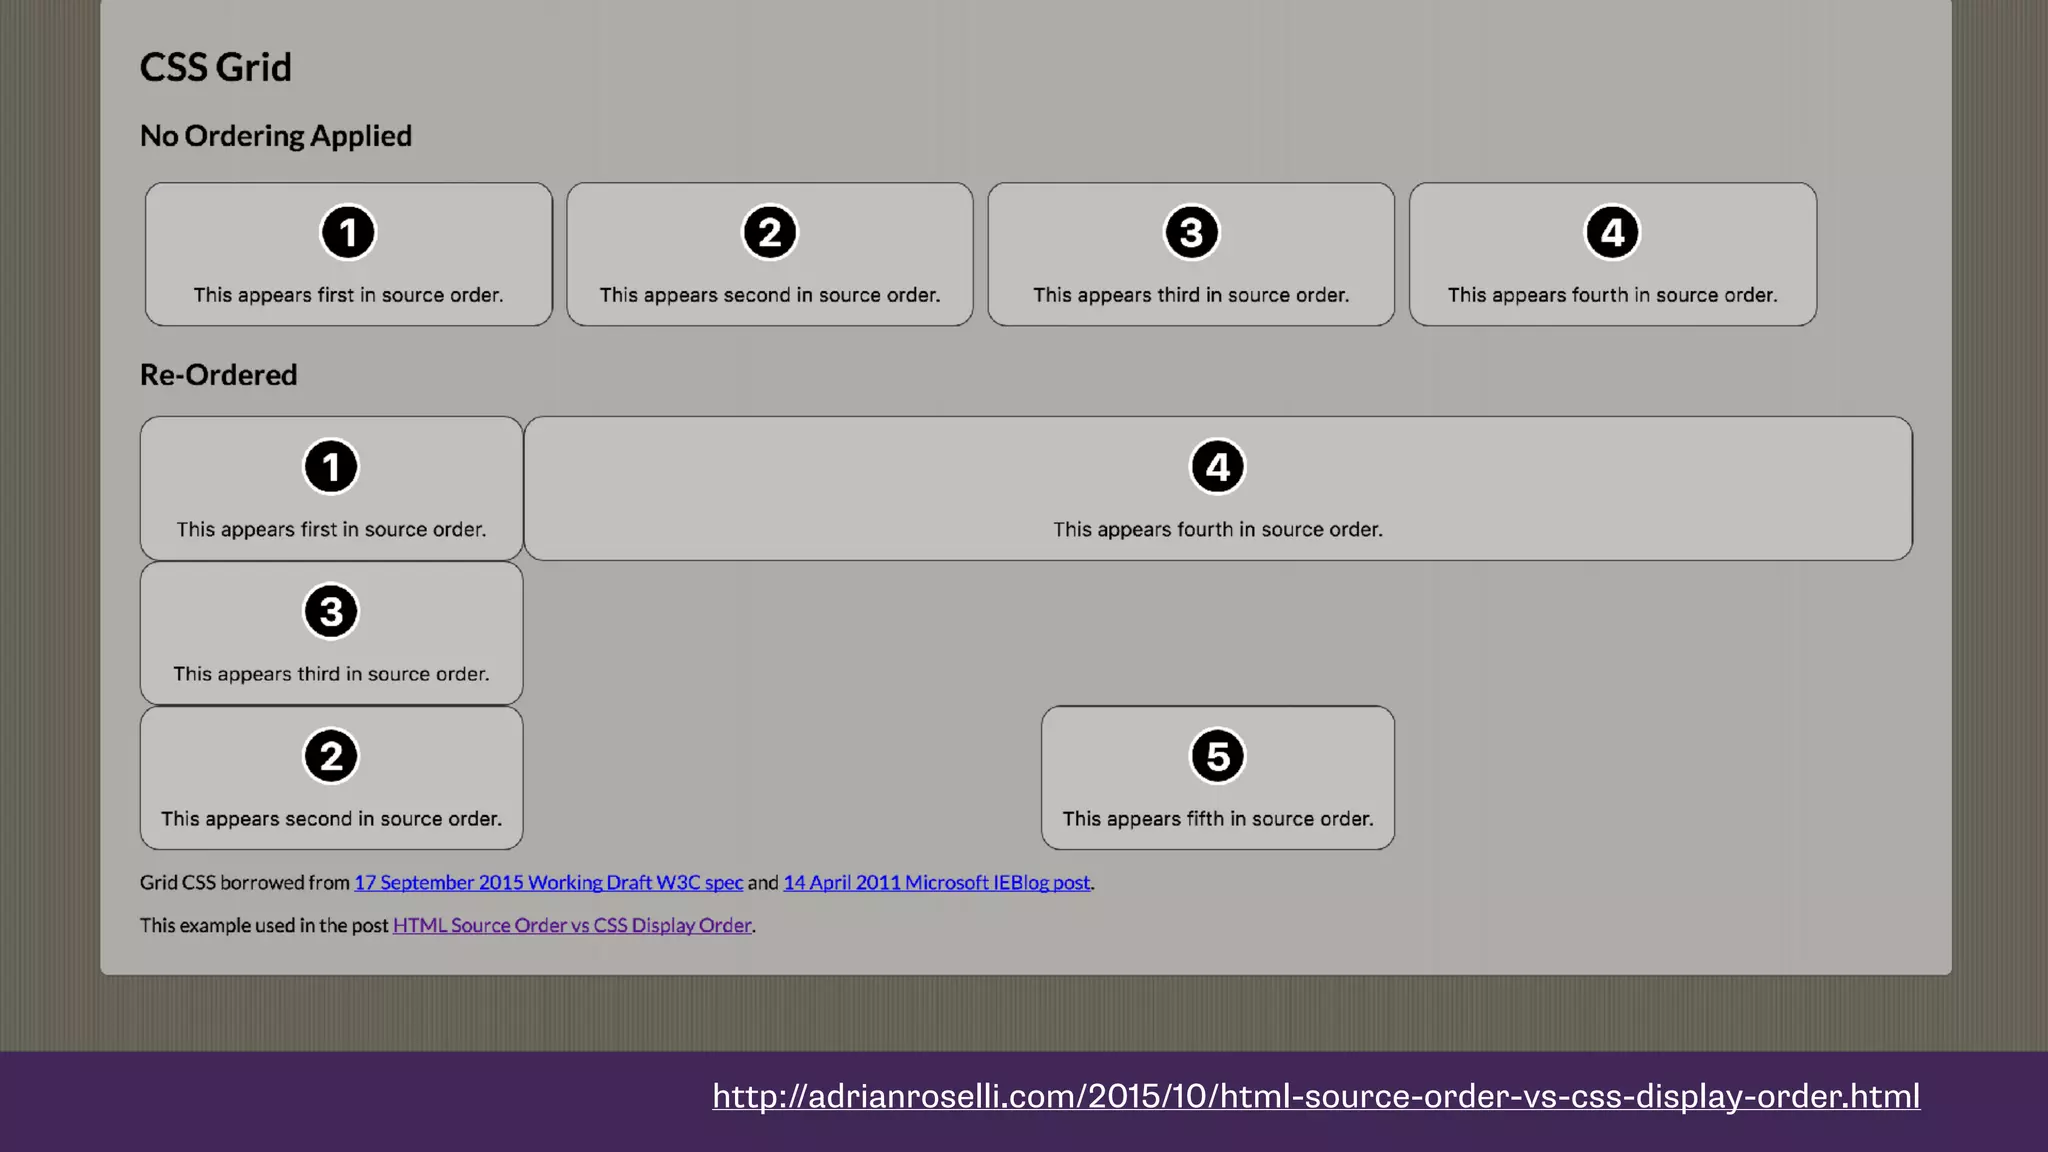Click the number 2 badge in the Re-Ordered grid
This screenshot has height=1152, width=2048.
tap(331, 756)
